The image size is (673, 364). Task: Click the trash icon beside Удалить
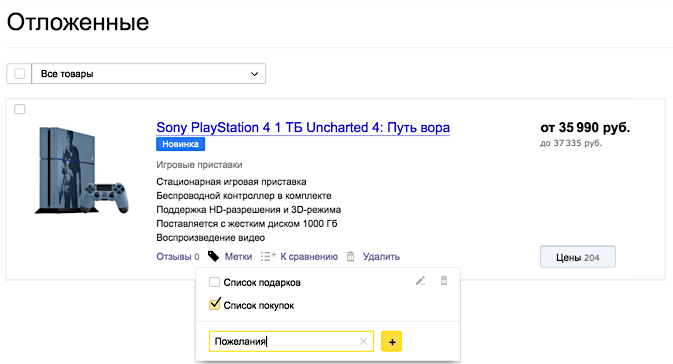[x=351, y=257]
